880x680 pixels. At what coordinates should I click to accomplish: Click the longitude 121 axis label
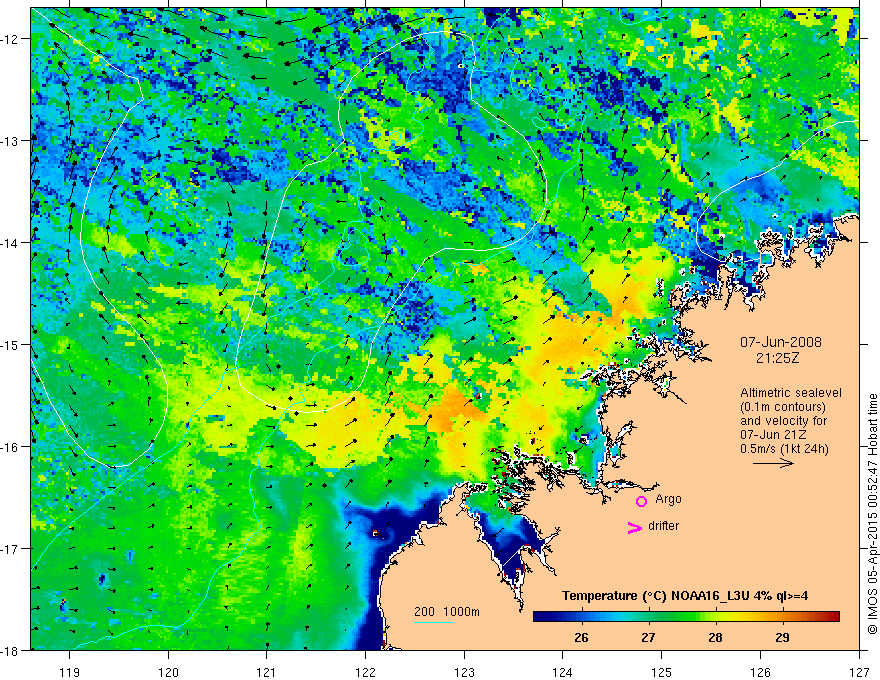tap(267, 672)
